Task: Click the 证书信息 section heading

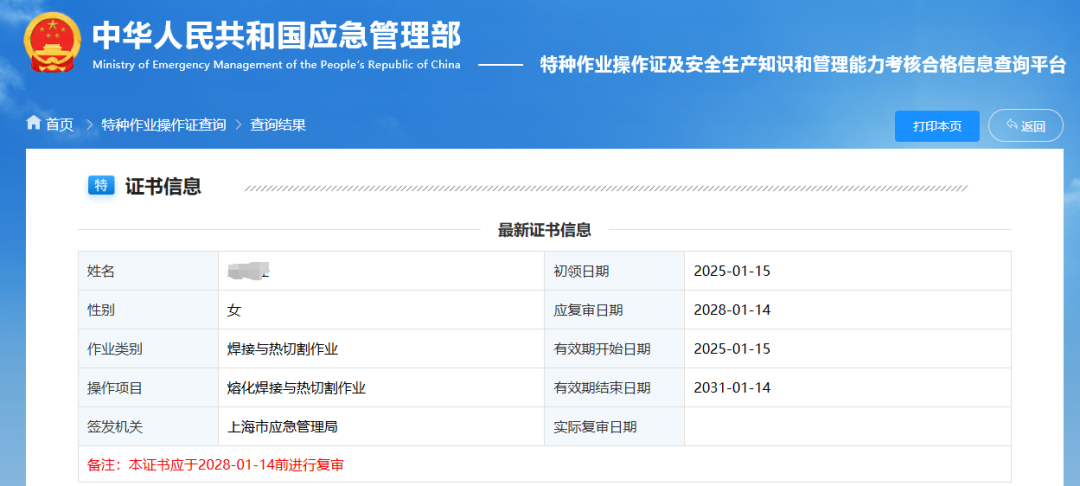Action: point(163,186)
